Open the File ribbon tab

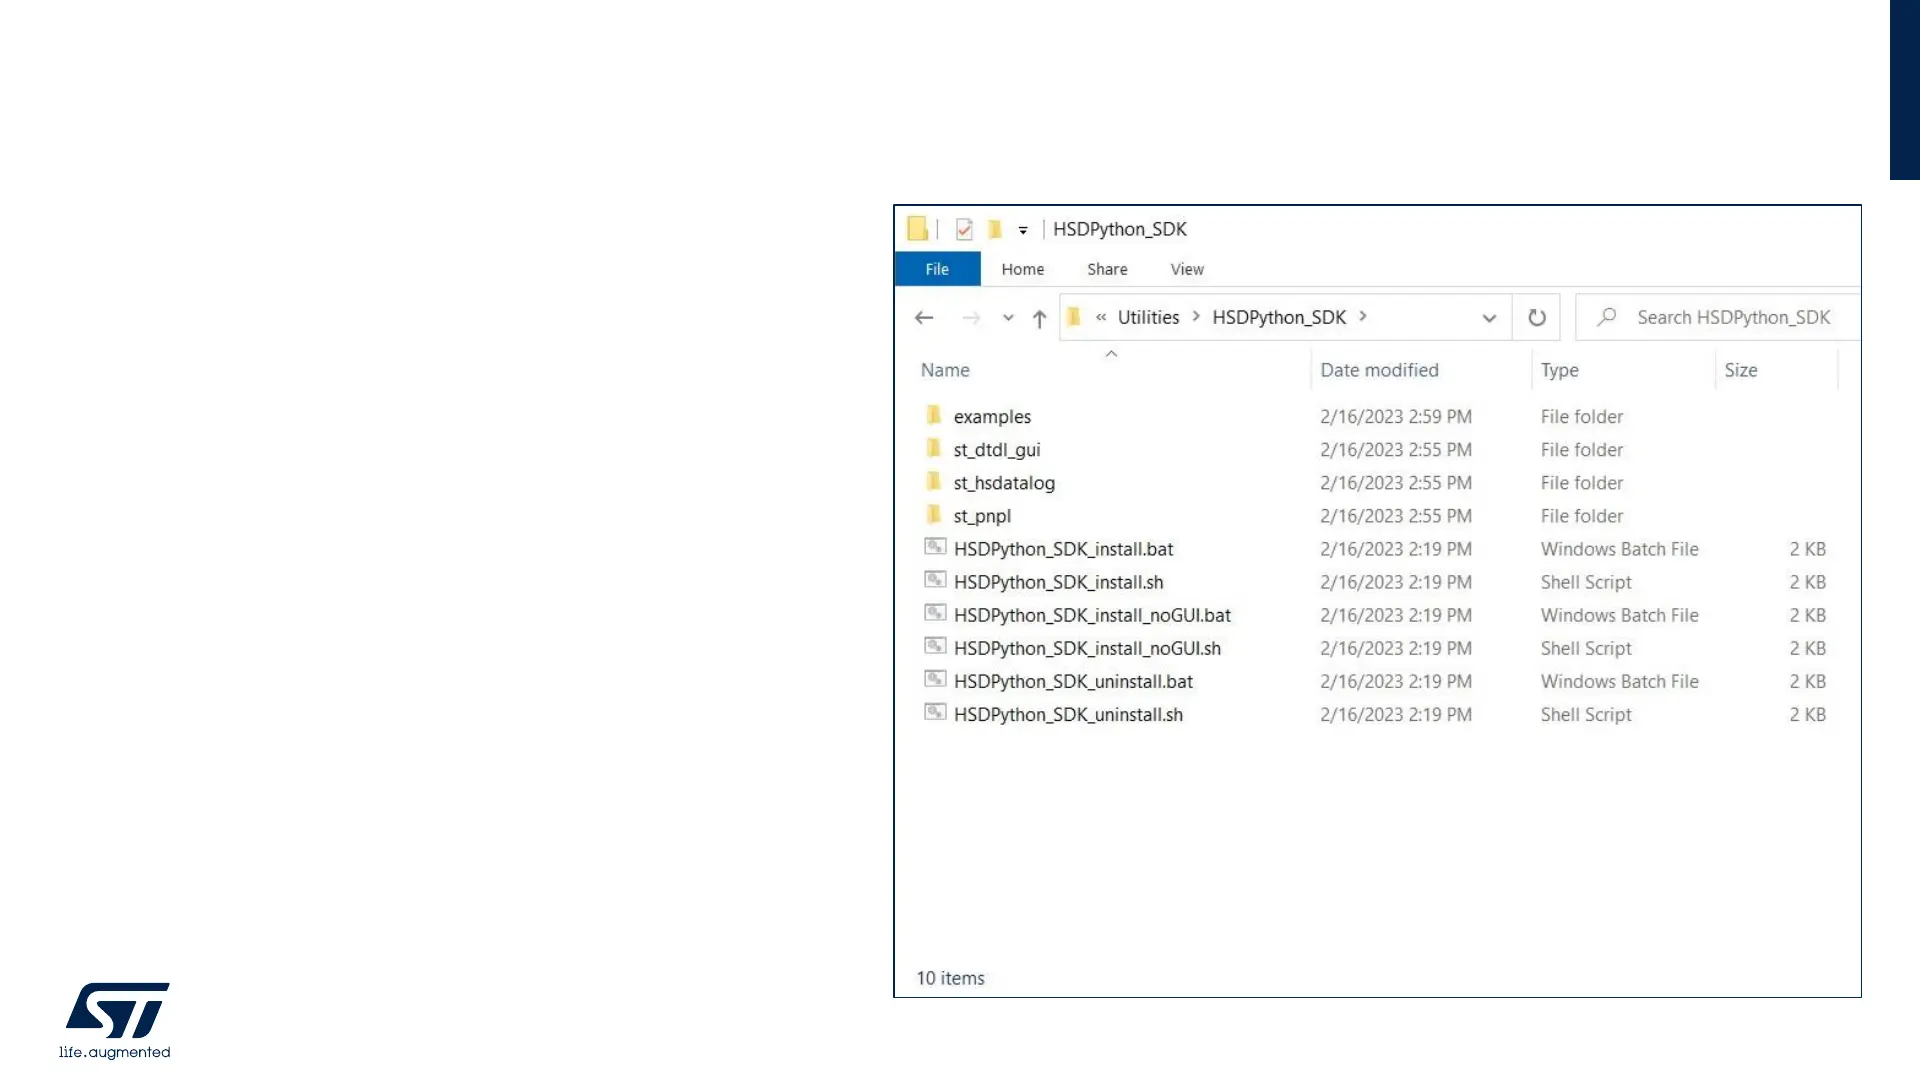(937, 269)
